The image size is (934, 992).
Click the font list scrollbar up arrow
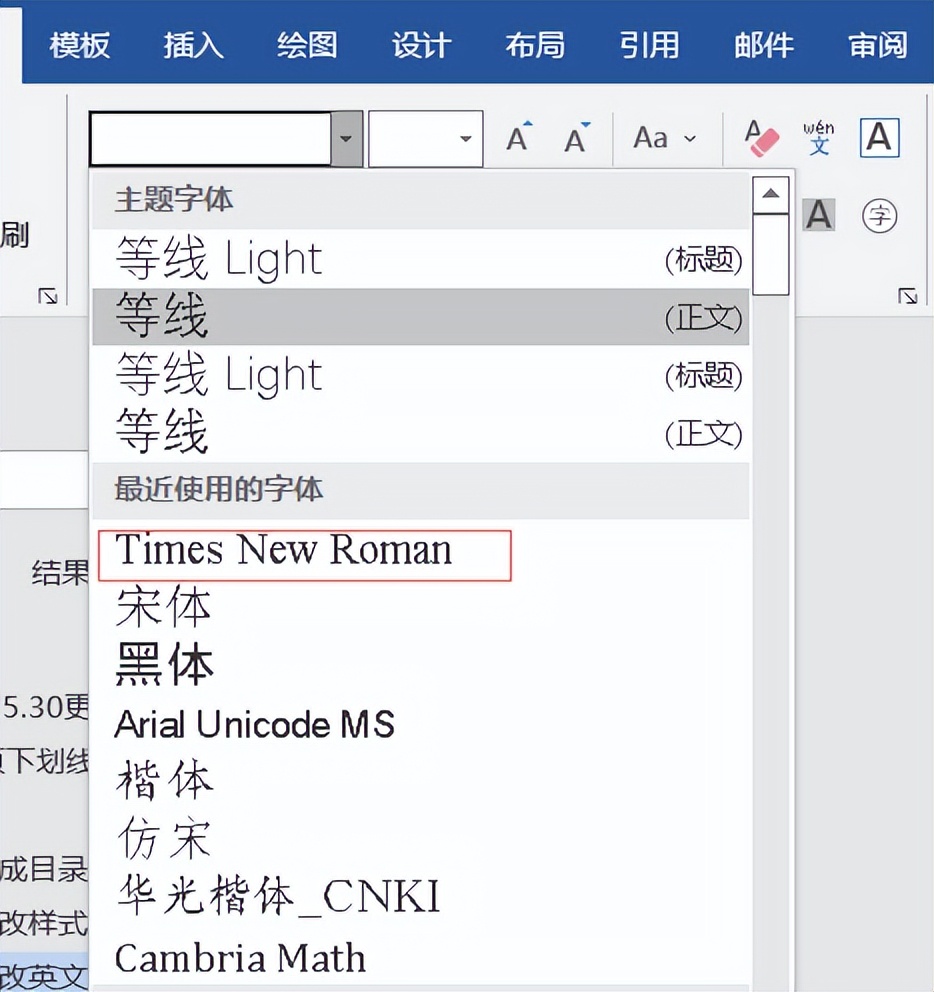coord(770,193)
